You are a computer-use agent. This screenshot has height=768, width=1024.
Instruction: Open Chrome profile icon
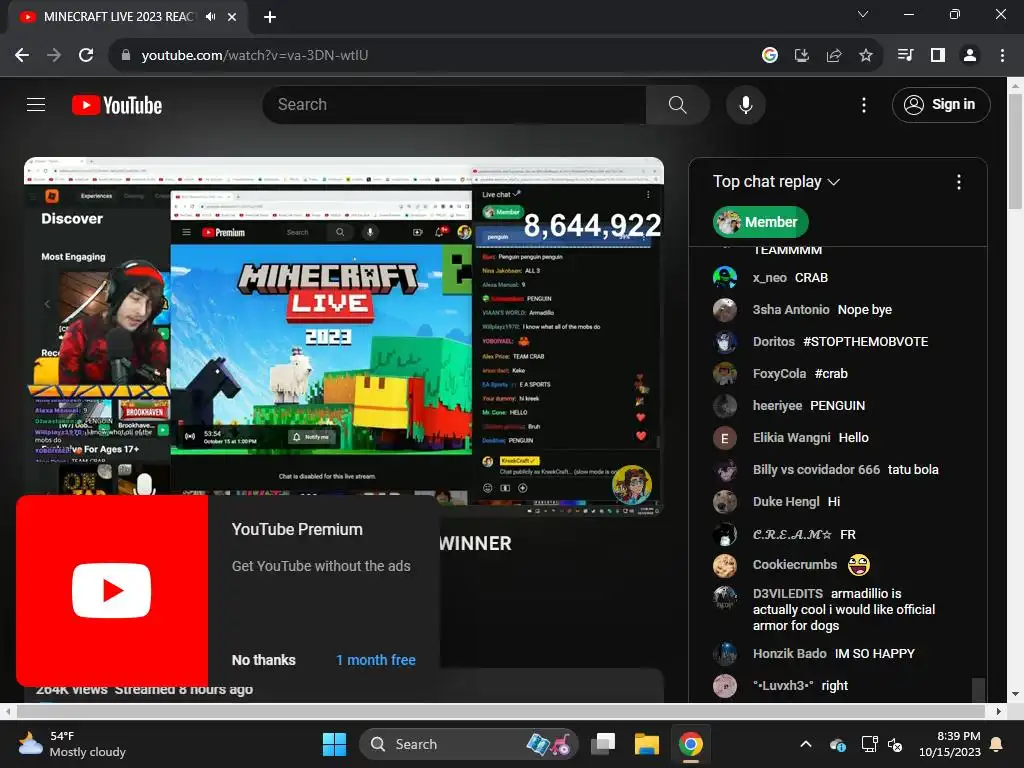(x=970, y=56)
